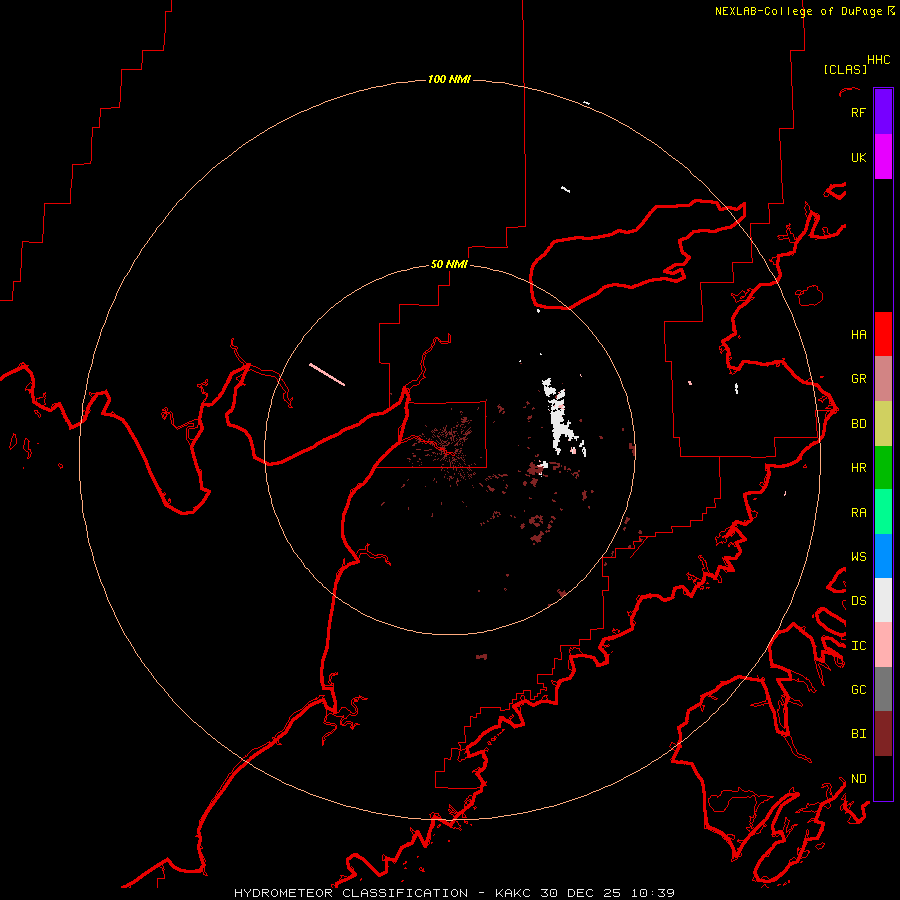Click the ND black legend swatch

(x=883, y=778)
